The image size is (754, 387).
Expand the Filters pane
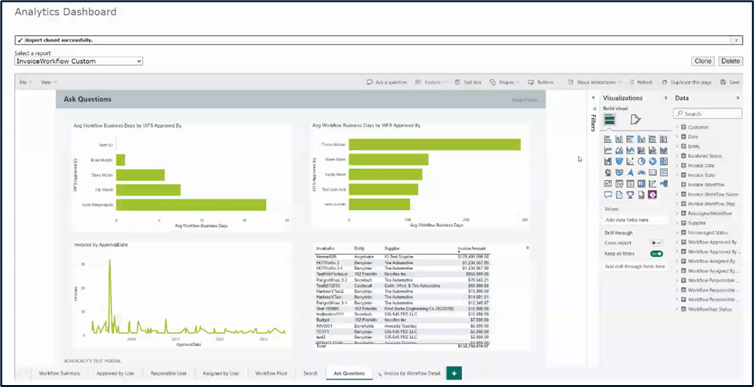(x=593, y=98)
